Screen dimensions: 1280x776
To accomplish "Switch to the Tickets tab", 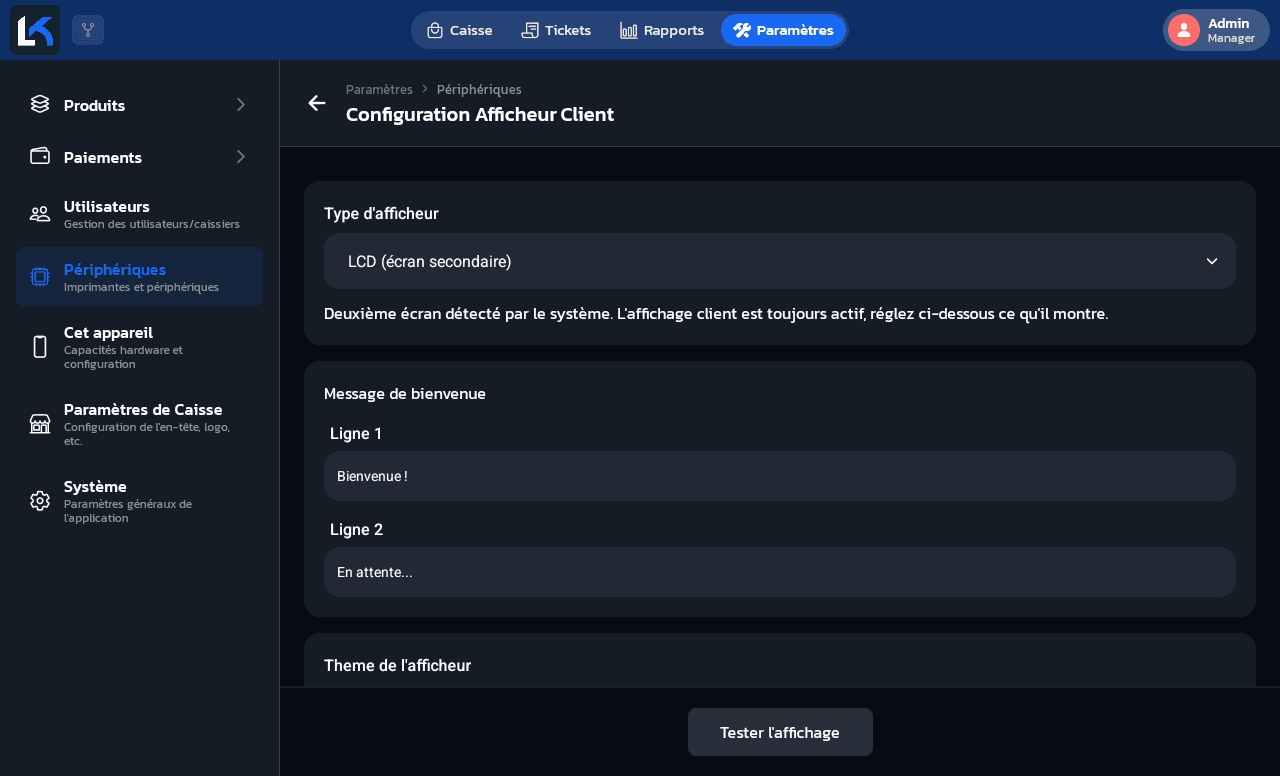I will [x=556, y=30].
